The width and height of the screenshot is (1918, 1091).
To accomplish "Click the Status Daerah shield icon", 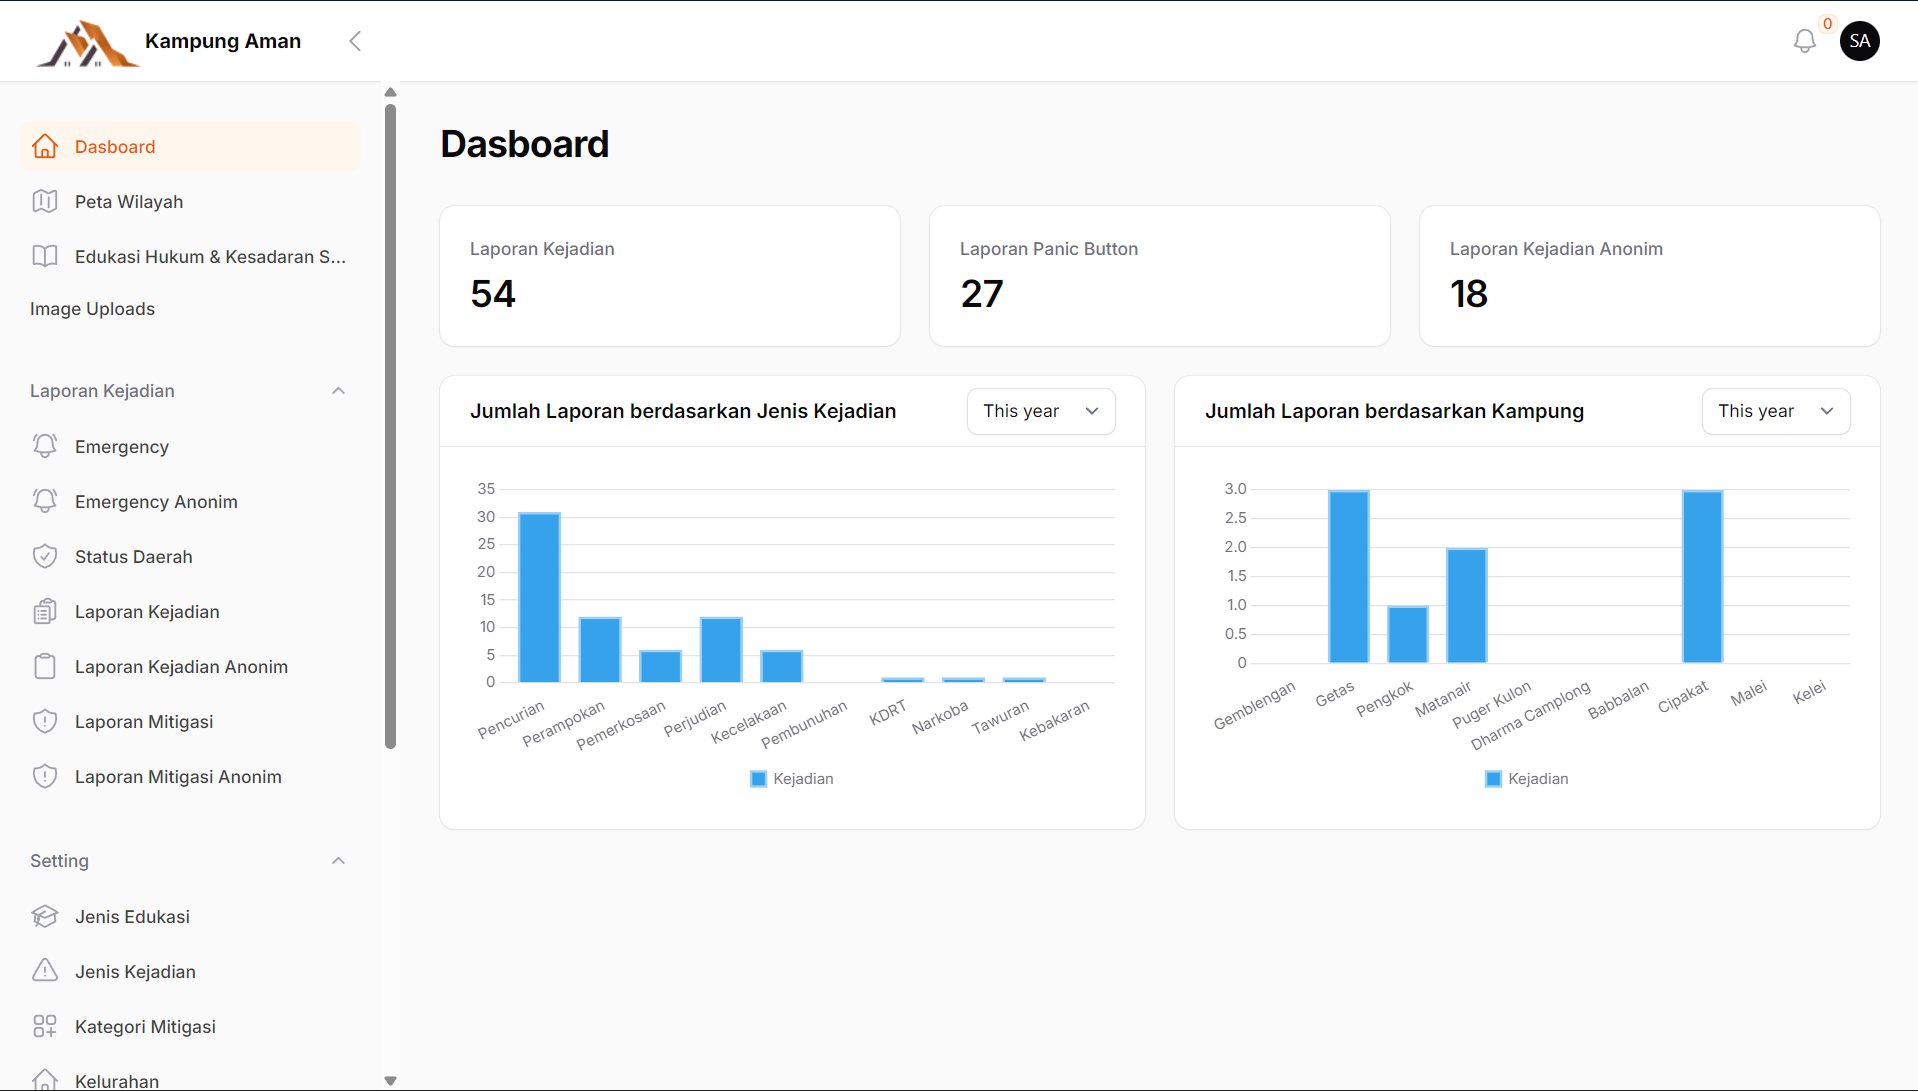I will coord(45,557).
